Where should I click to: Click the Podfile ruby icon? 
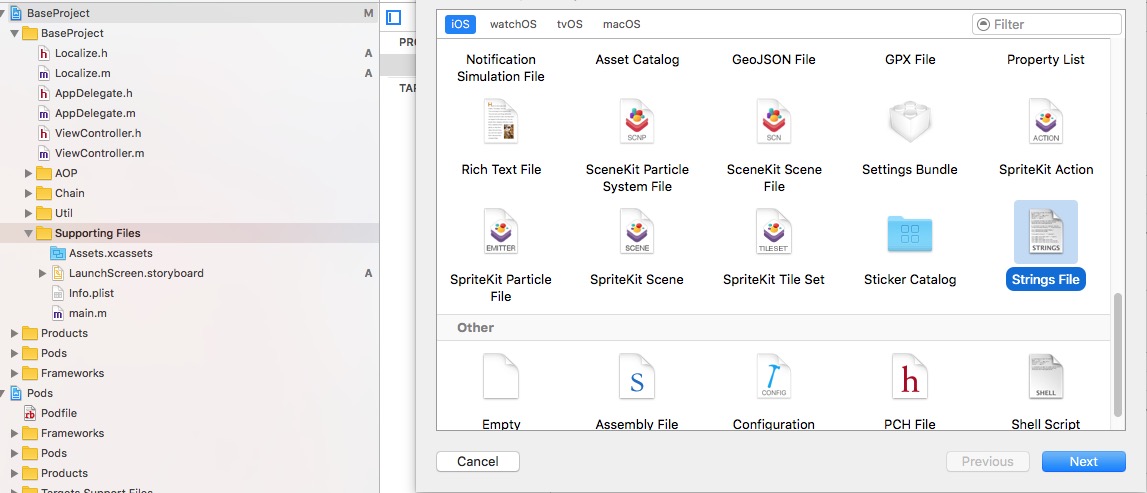30,413
